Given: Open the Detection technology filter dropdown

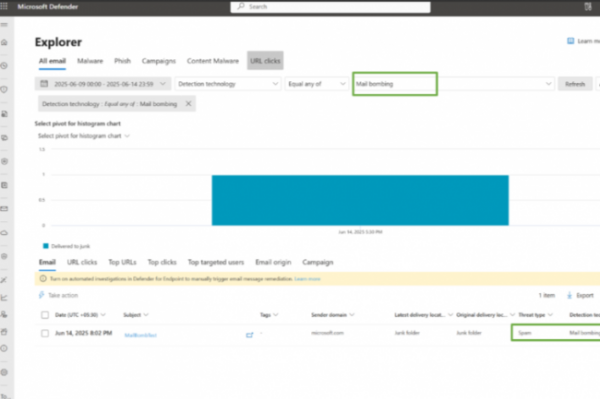Looking at the screenshot, I should [x=228, y=84].
